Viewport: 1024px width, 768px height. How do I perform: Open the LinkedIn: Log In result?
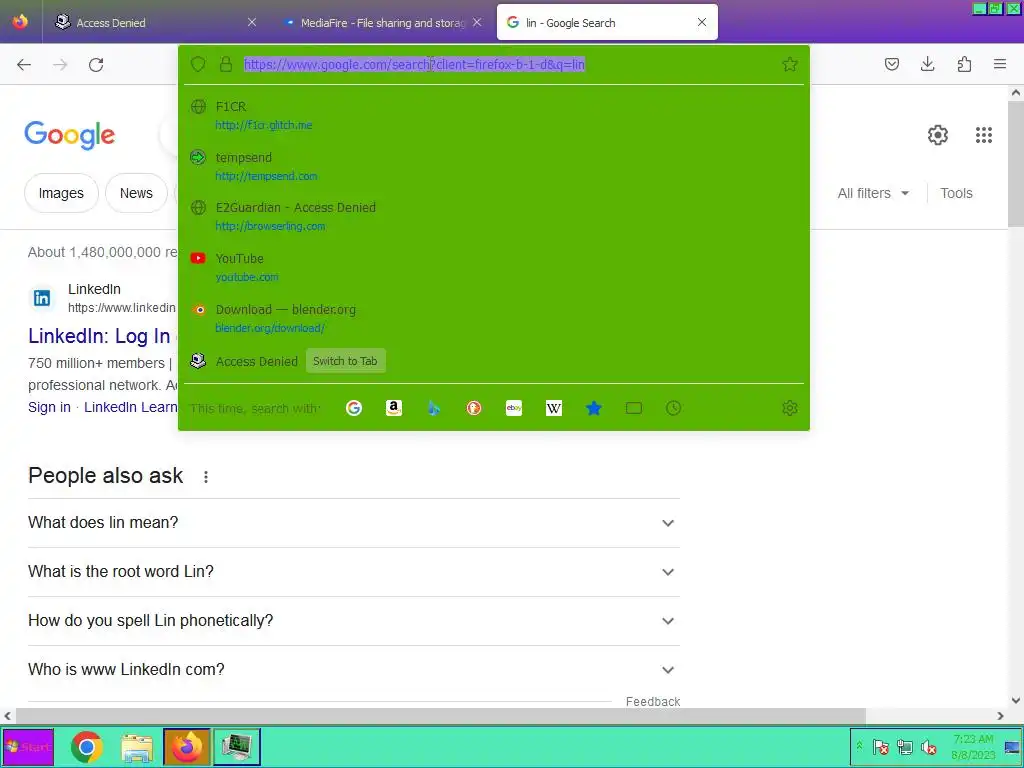[99, 336]
